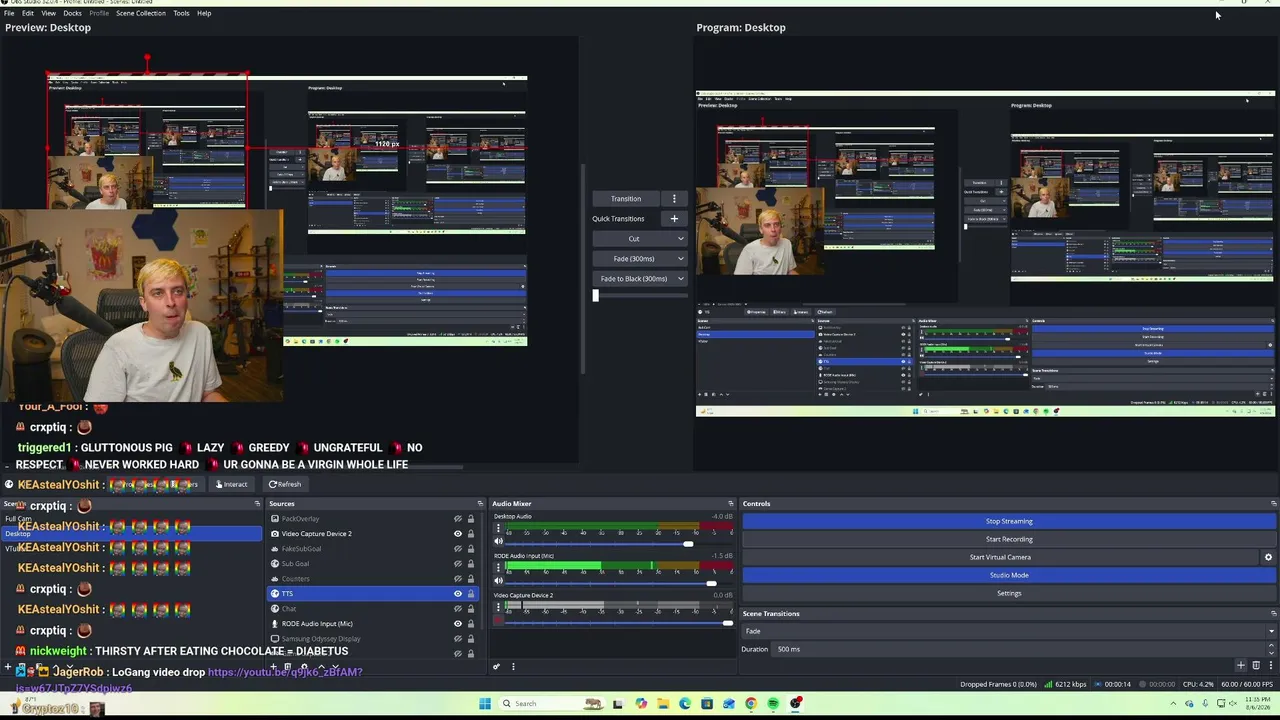
Task: Show the PackOverlay source
Action: (458, 519)
